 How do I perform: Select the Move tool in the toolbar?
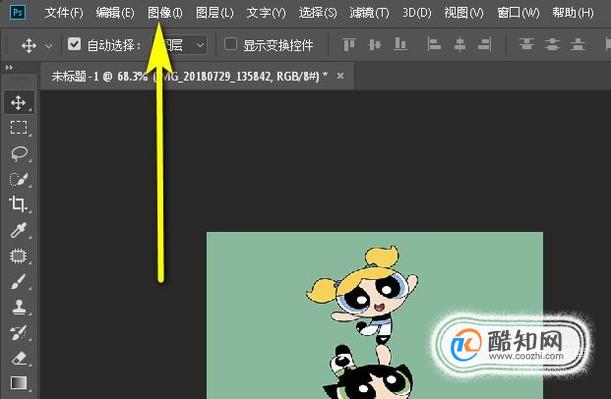(x=19, y=102)
